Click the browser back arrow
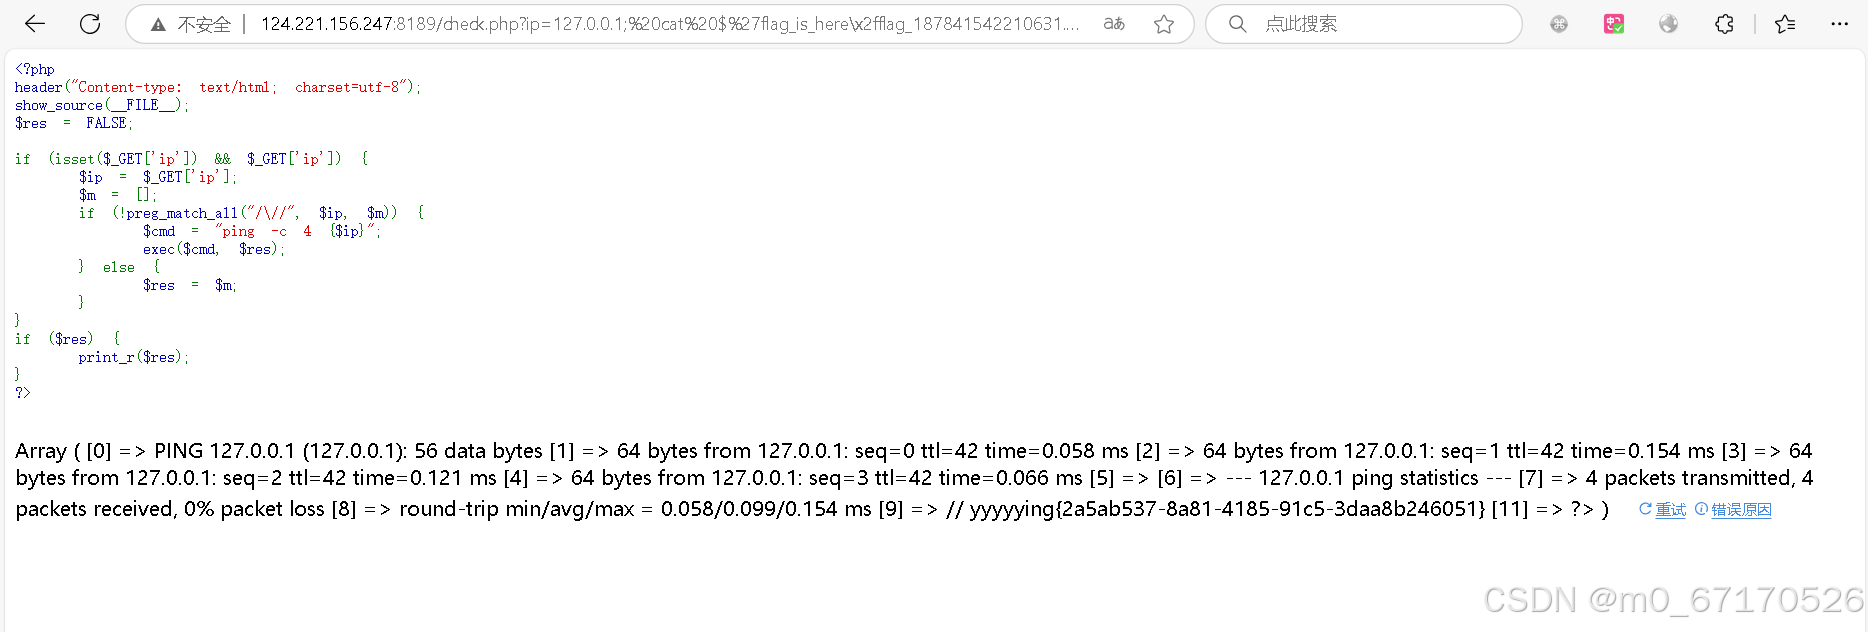This screenshot has height=632, width=1868. click(33, 23)
